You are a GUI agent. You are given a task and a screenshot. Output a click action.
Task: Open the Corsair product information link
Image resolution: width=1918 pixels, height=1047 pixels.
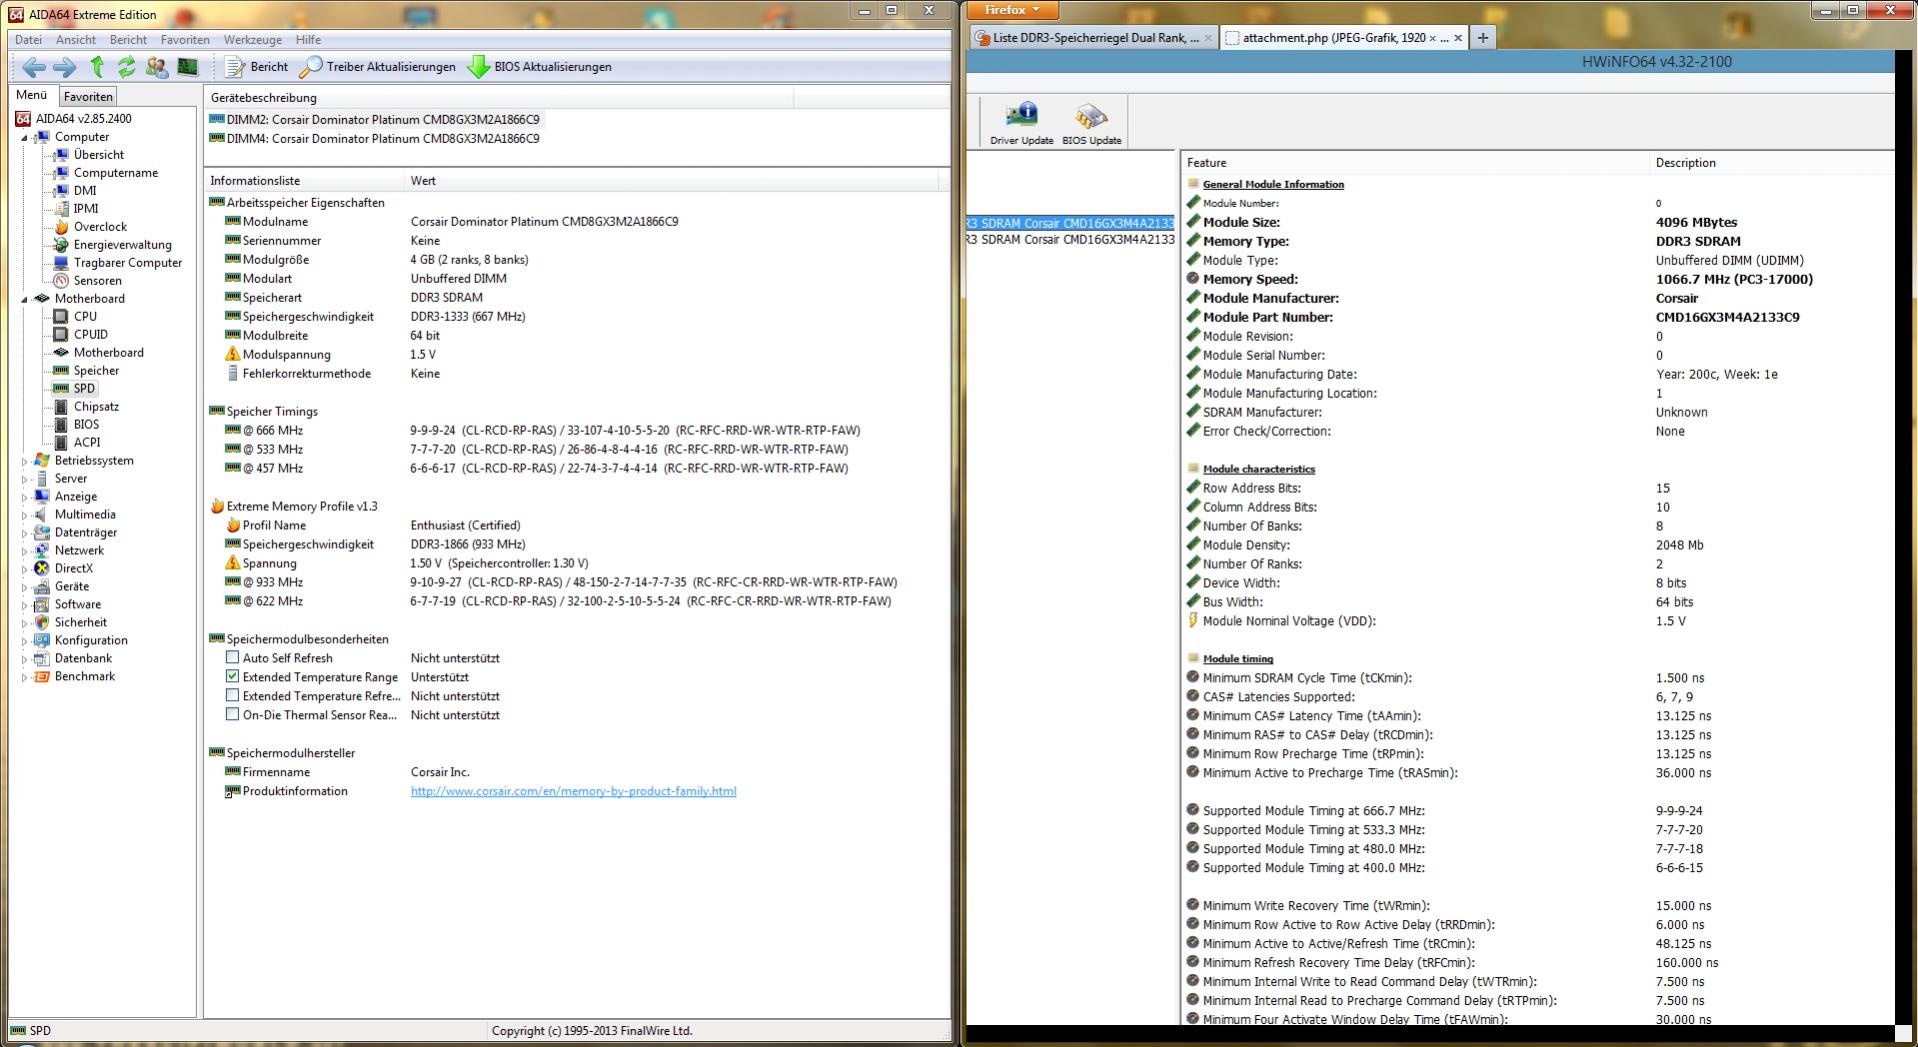coord(573,791)
